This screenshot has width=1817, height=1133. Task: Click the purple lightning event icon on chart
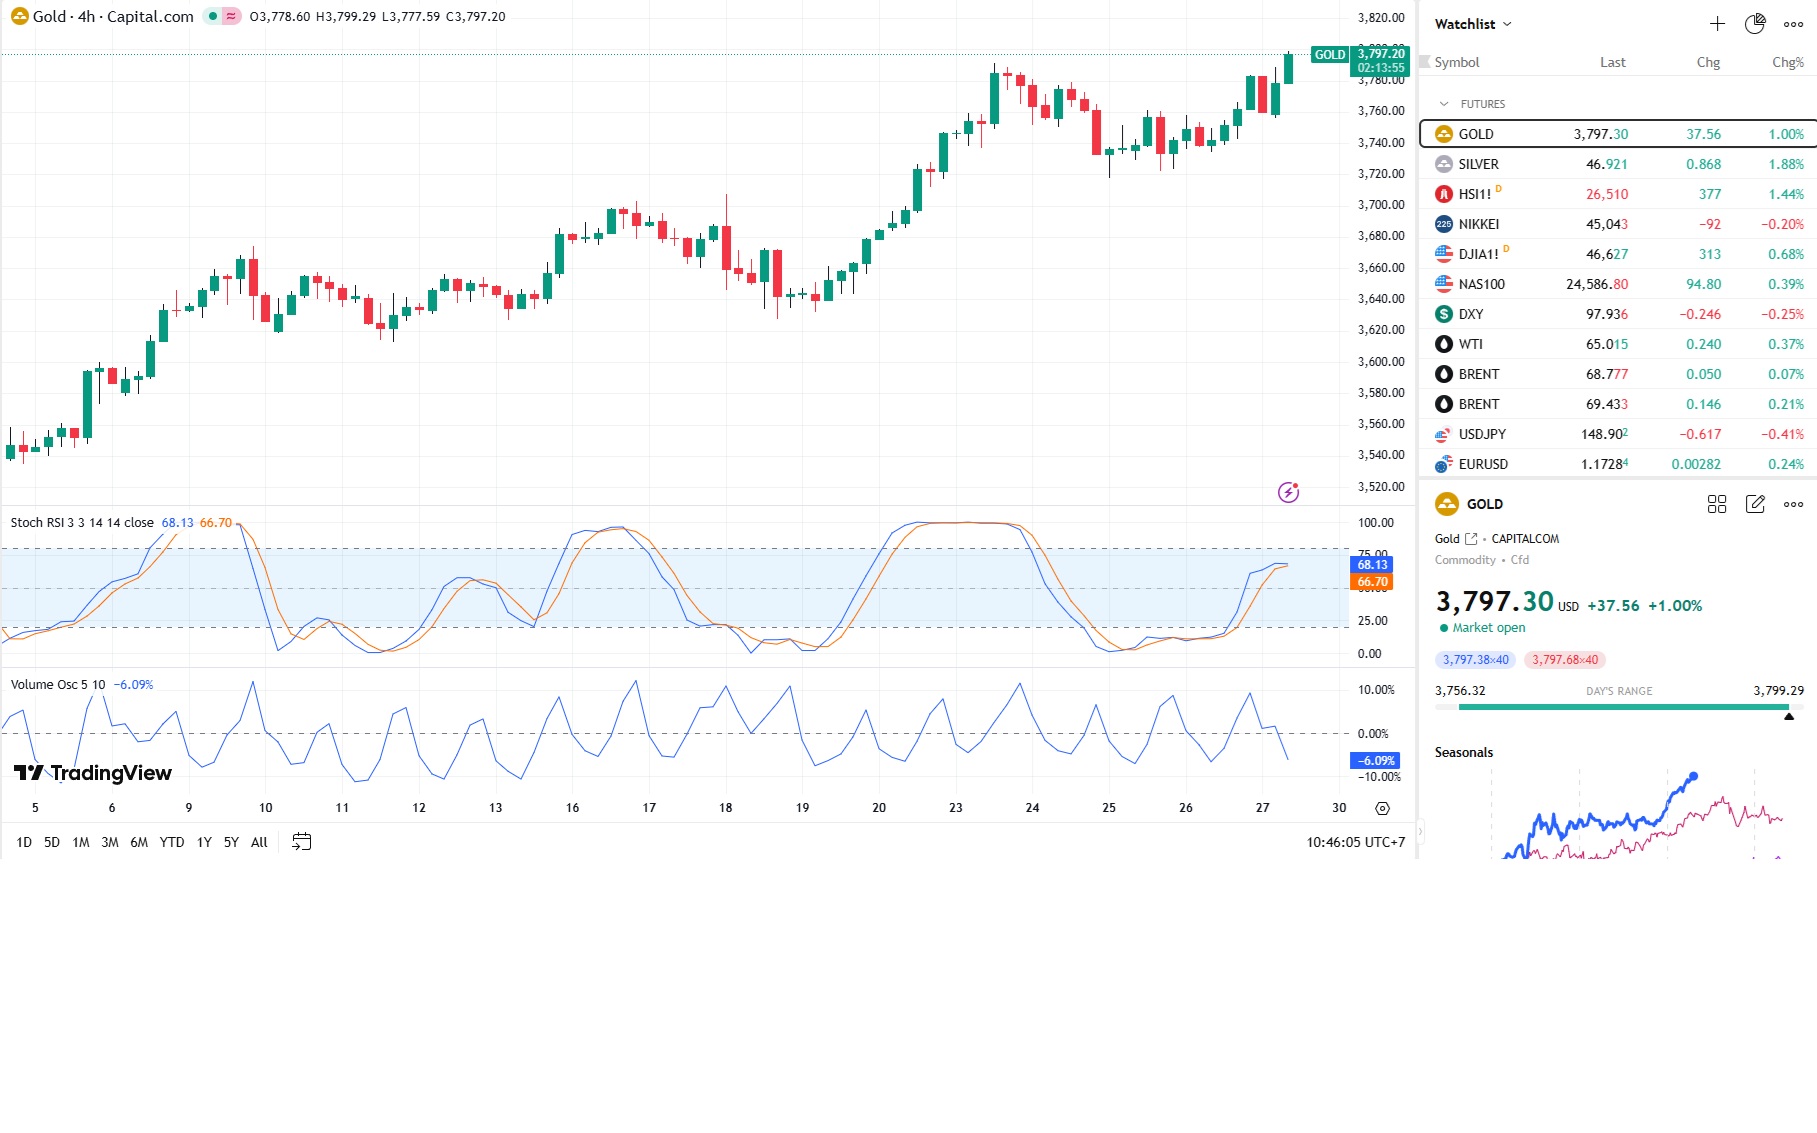pos(1288,492)
